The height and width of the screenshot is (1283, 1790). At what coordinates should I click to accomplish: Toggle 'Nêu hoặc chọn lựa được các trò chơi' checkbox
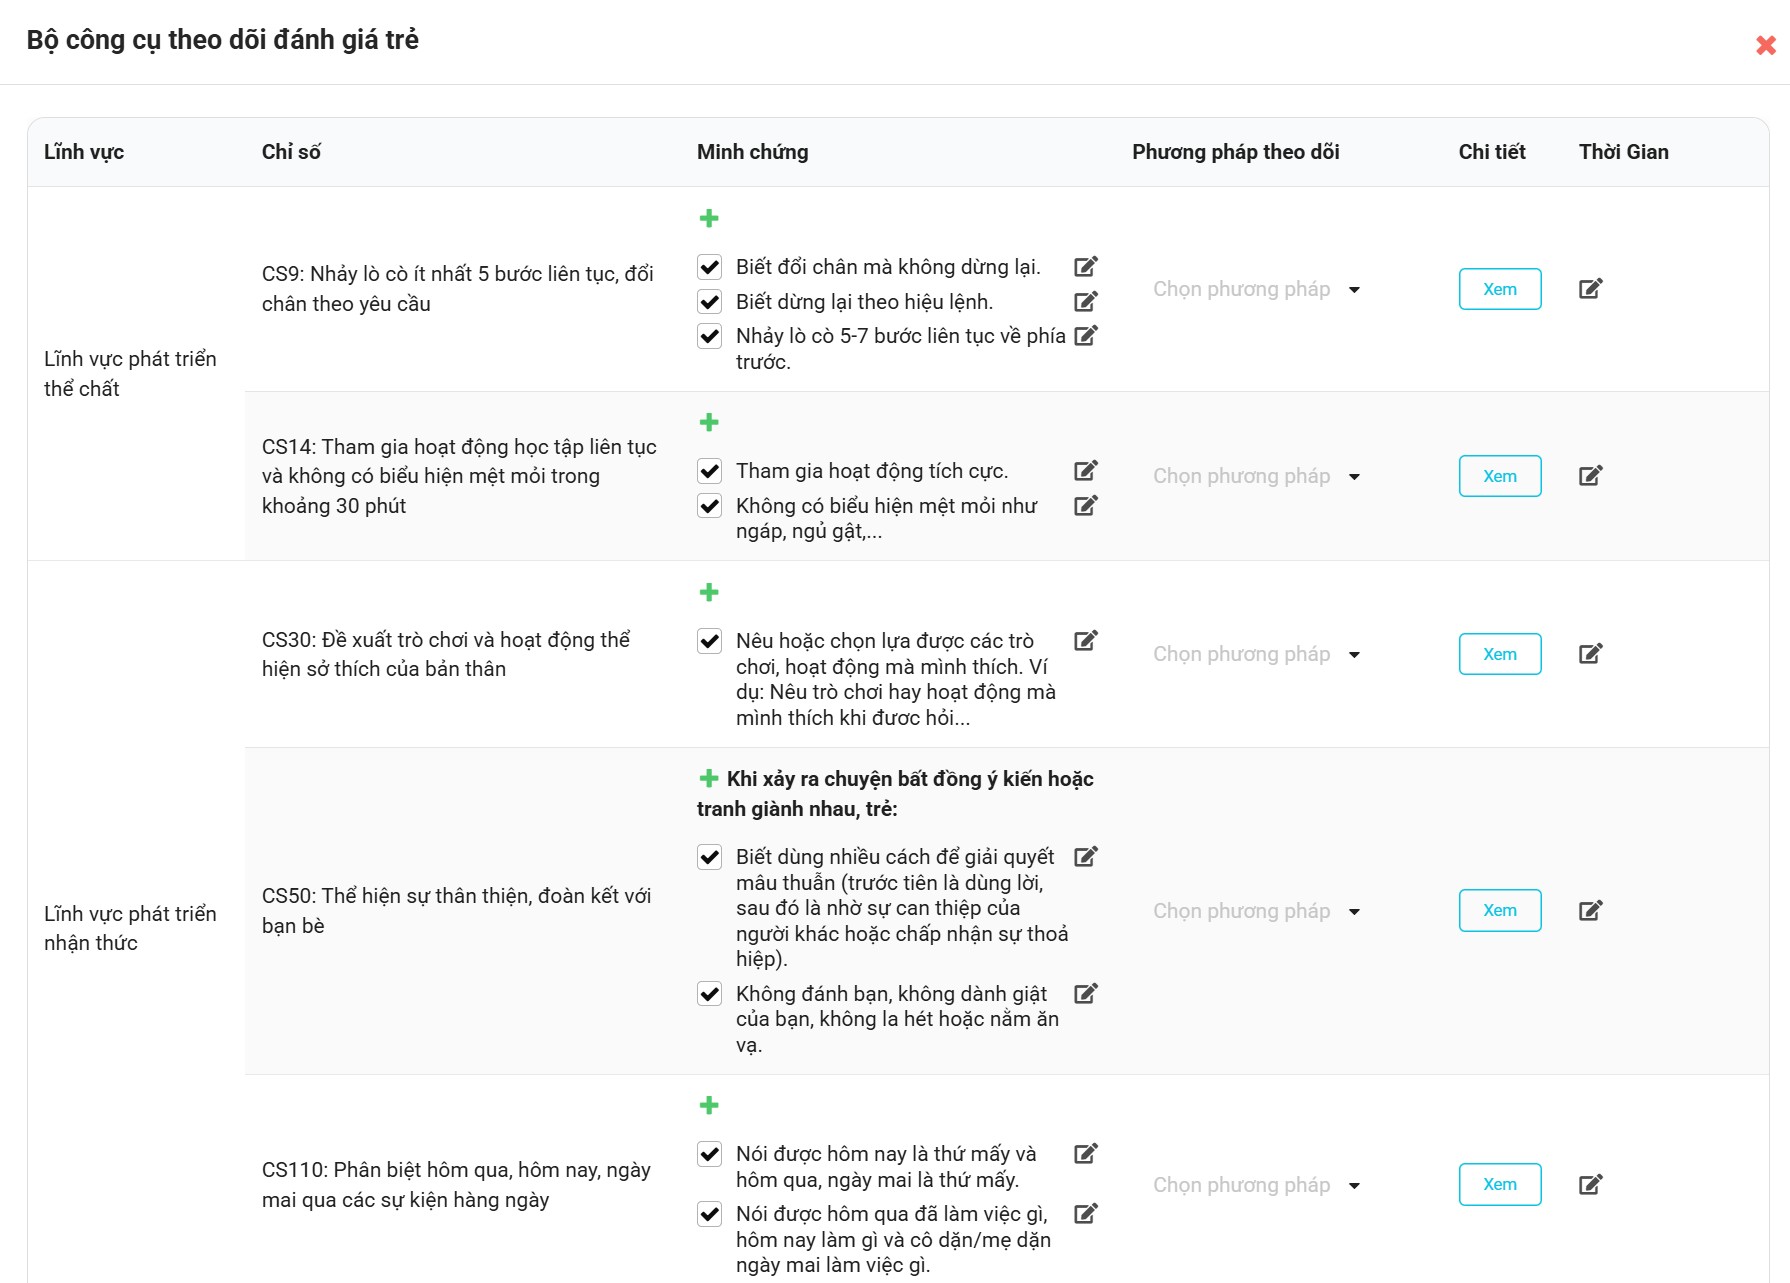pyautogui.click(x=710, y=641)
